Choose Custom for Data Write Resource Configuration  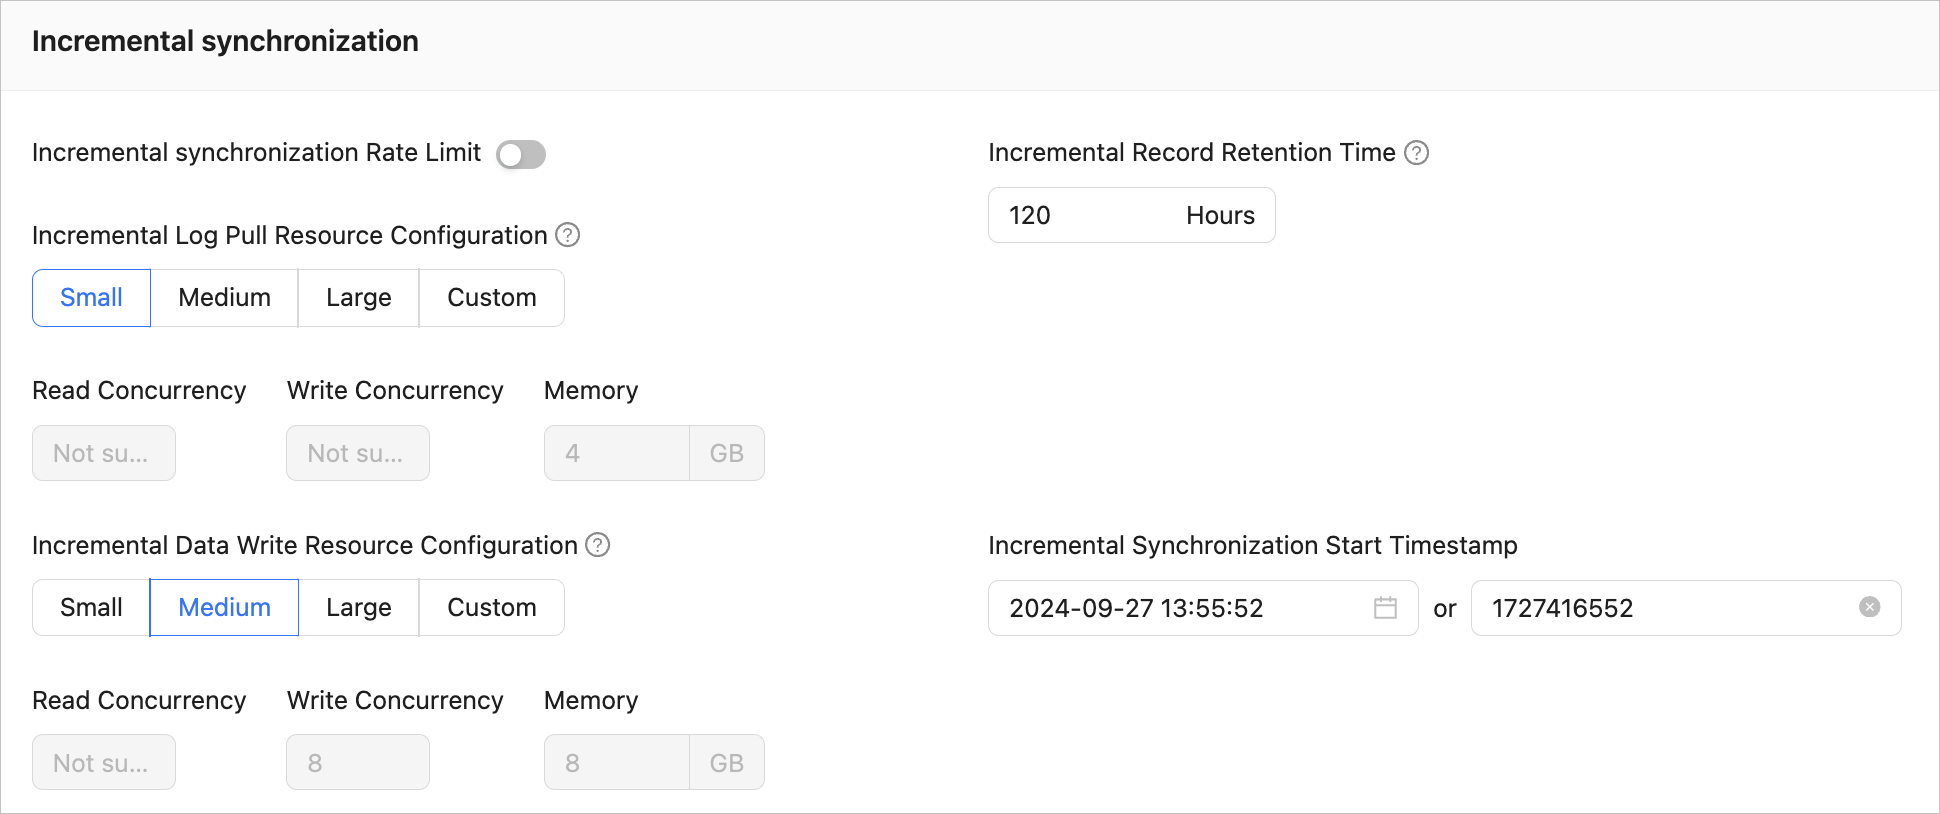point(491,608)
